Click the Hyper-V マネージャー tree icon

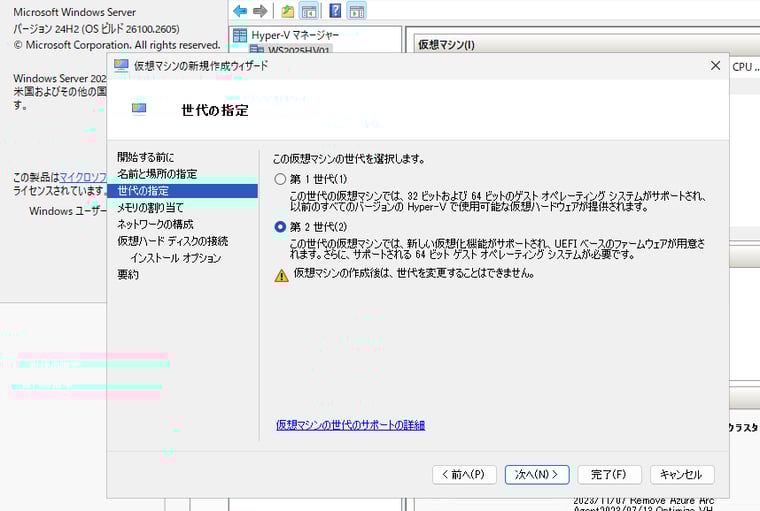240,35
